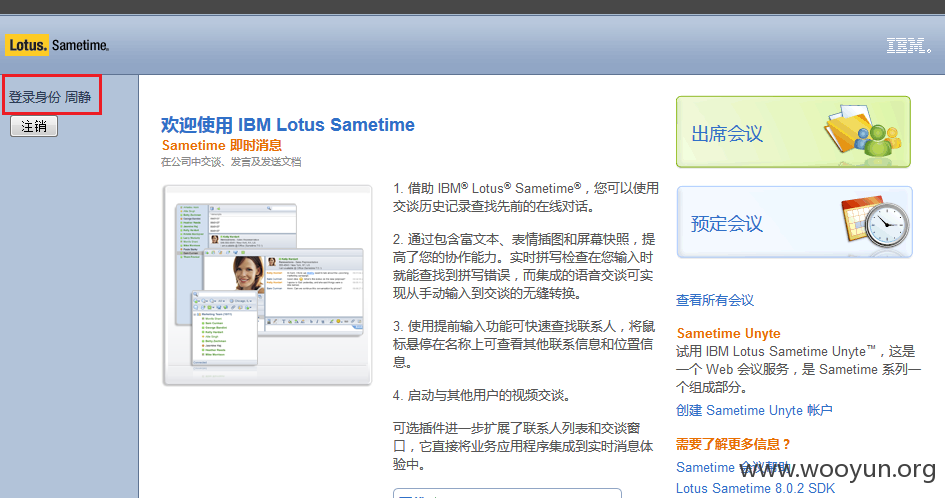
Task: Click the 注销 logout button
Action: tap(34, 126)
